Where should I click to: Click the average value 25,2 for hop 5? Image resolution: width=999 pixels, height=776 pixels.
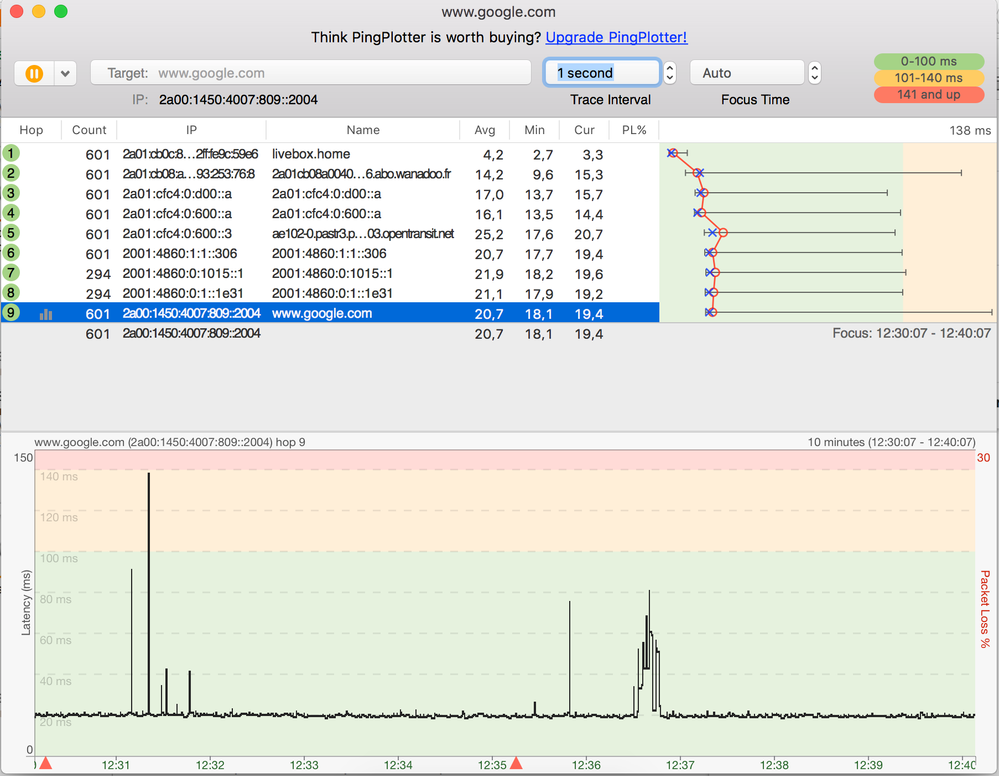(489, 234)
